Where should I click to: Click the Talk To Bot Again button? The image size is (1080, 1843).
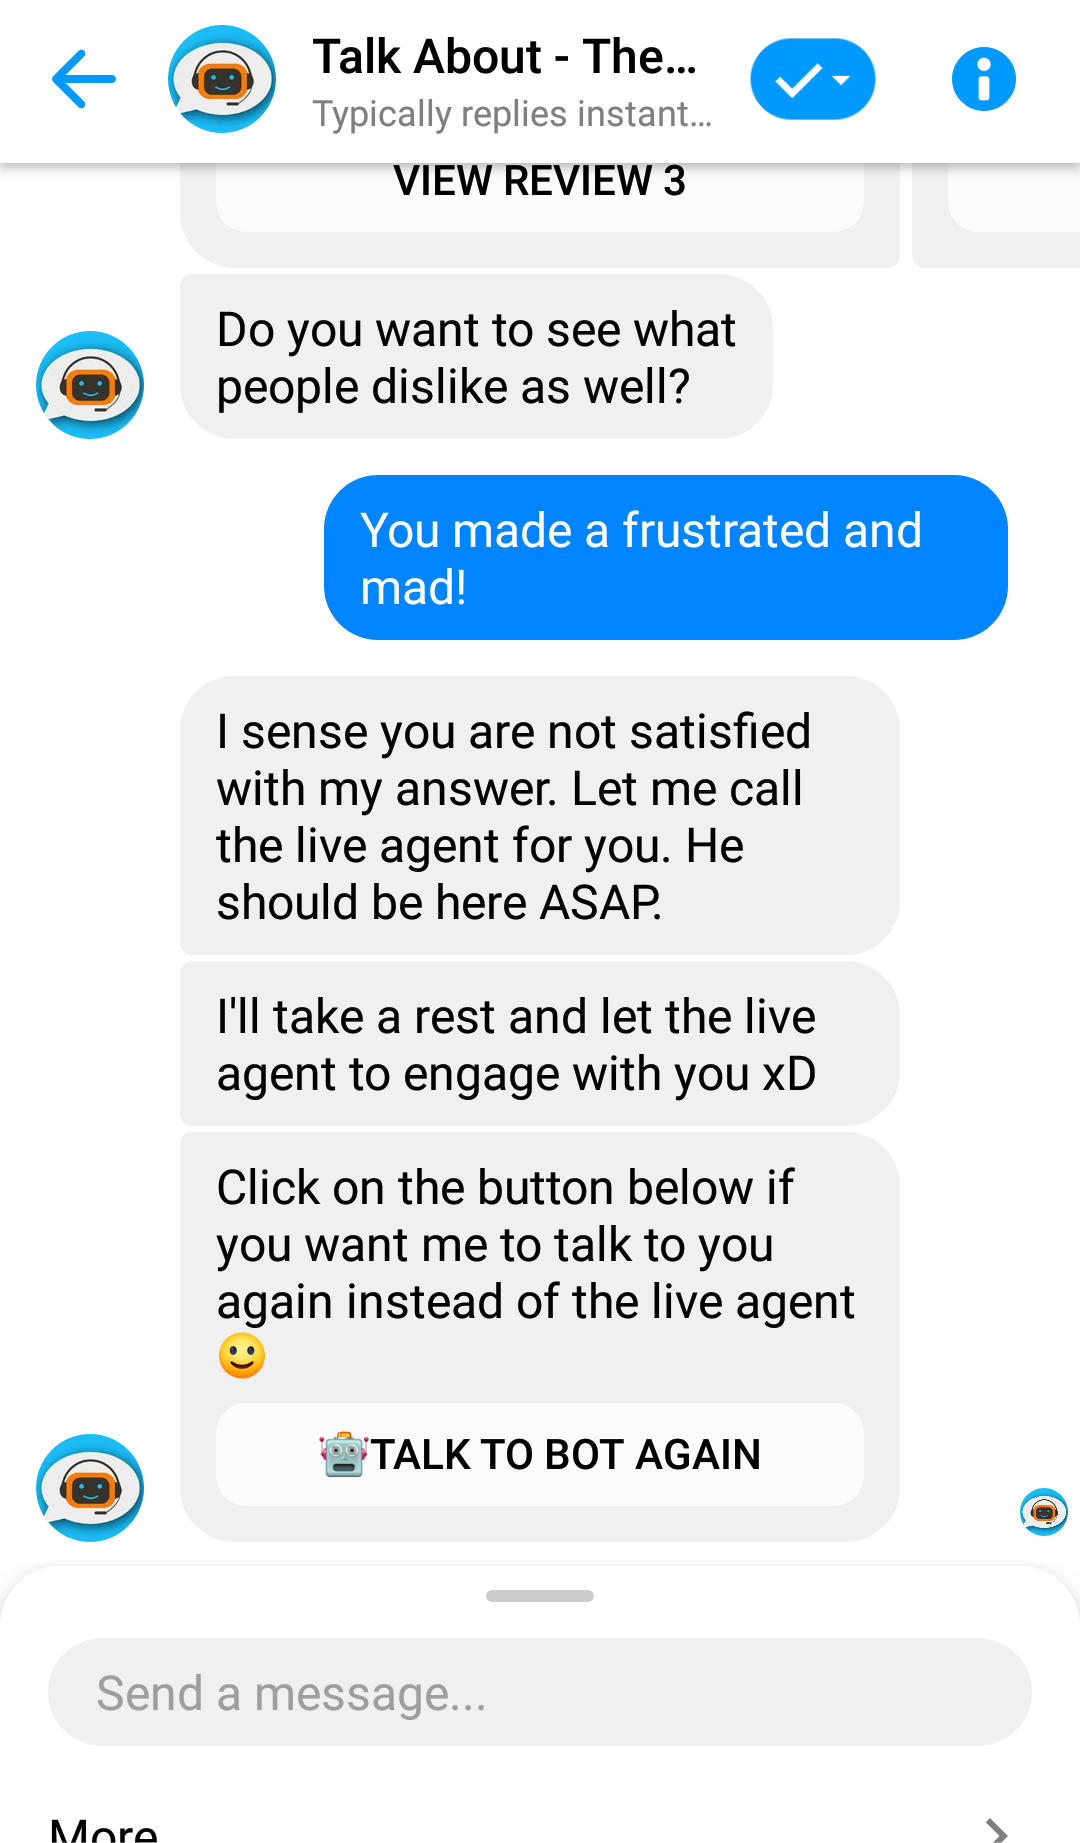540,1455
